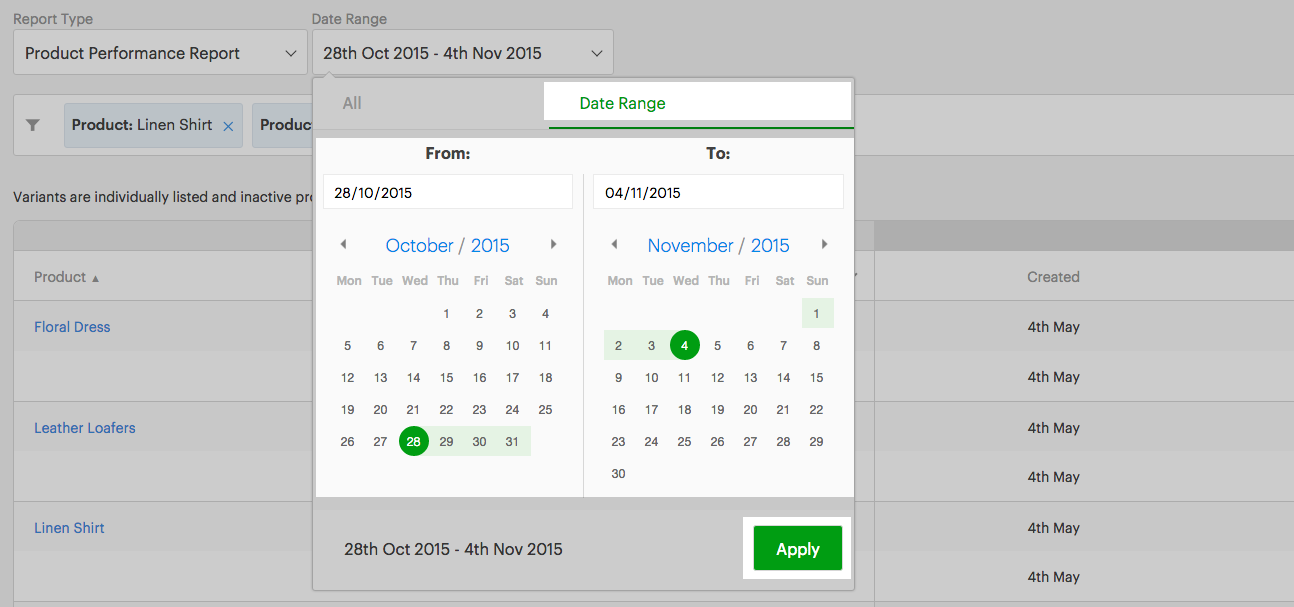This screenshot has width=1294, height=607.
Task: Go to previous month in October calendar
Action: 343,245
